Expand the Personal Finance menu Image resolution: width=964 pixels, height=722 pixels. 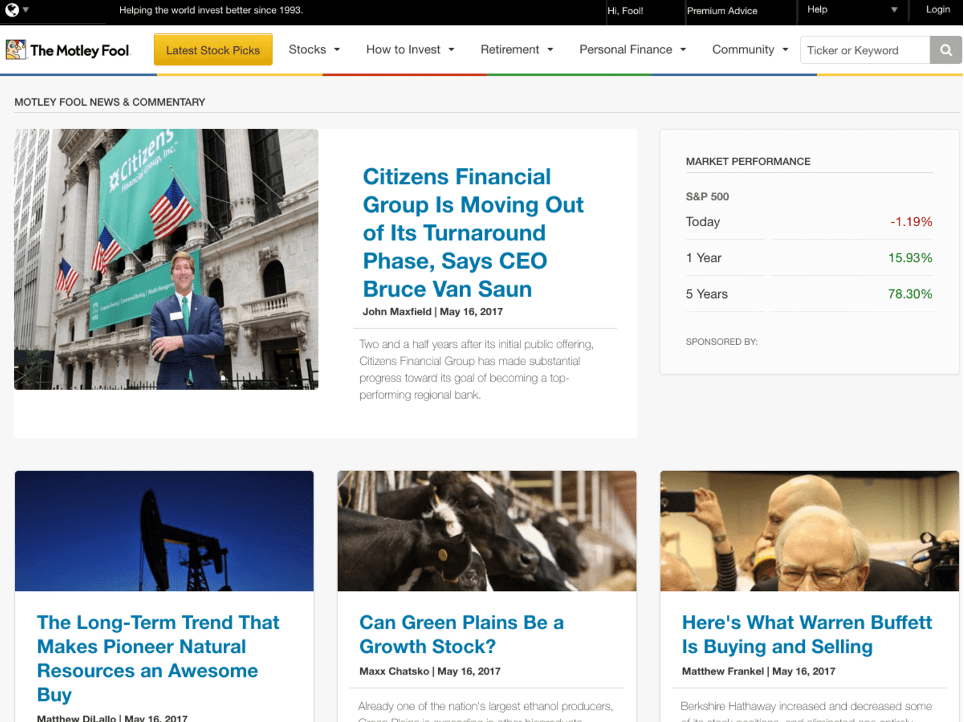pyautogui.click(x=633, y=50)
